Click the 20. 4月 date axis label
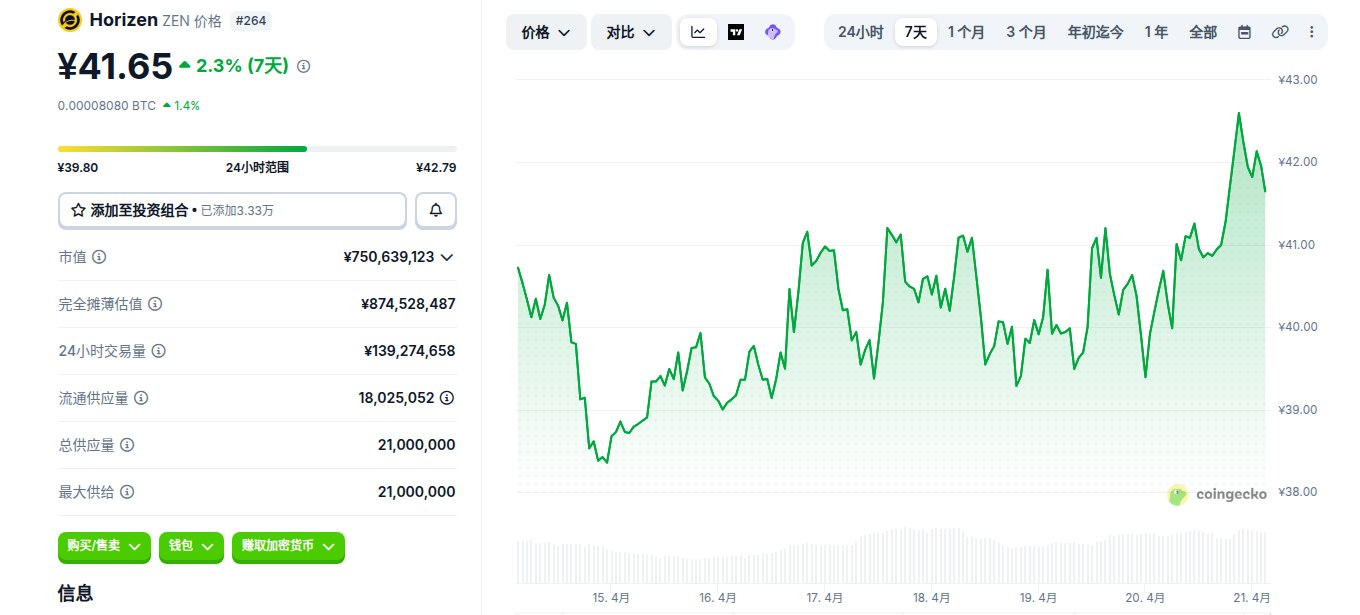The height and width of the screenshot is (615, 1360). pos(1146,598)
